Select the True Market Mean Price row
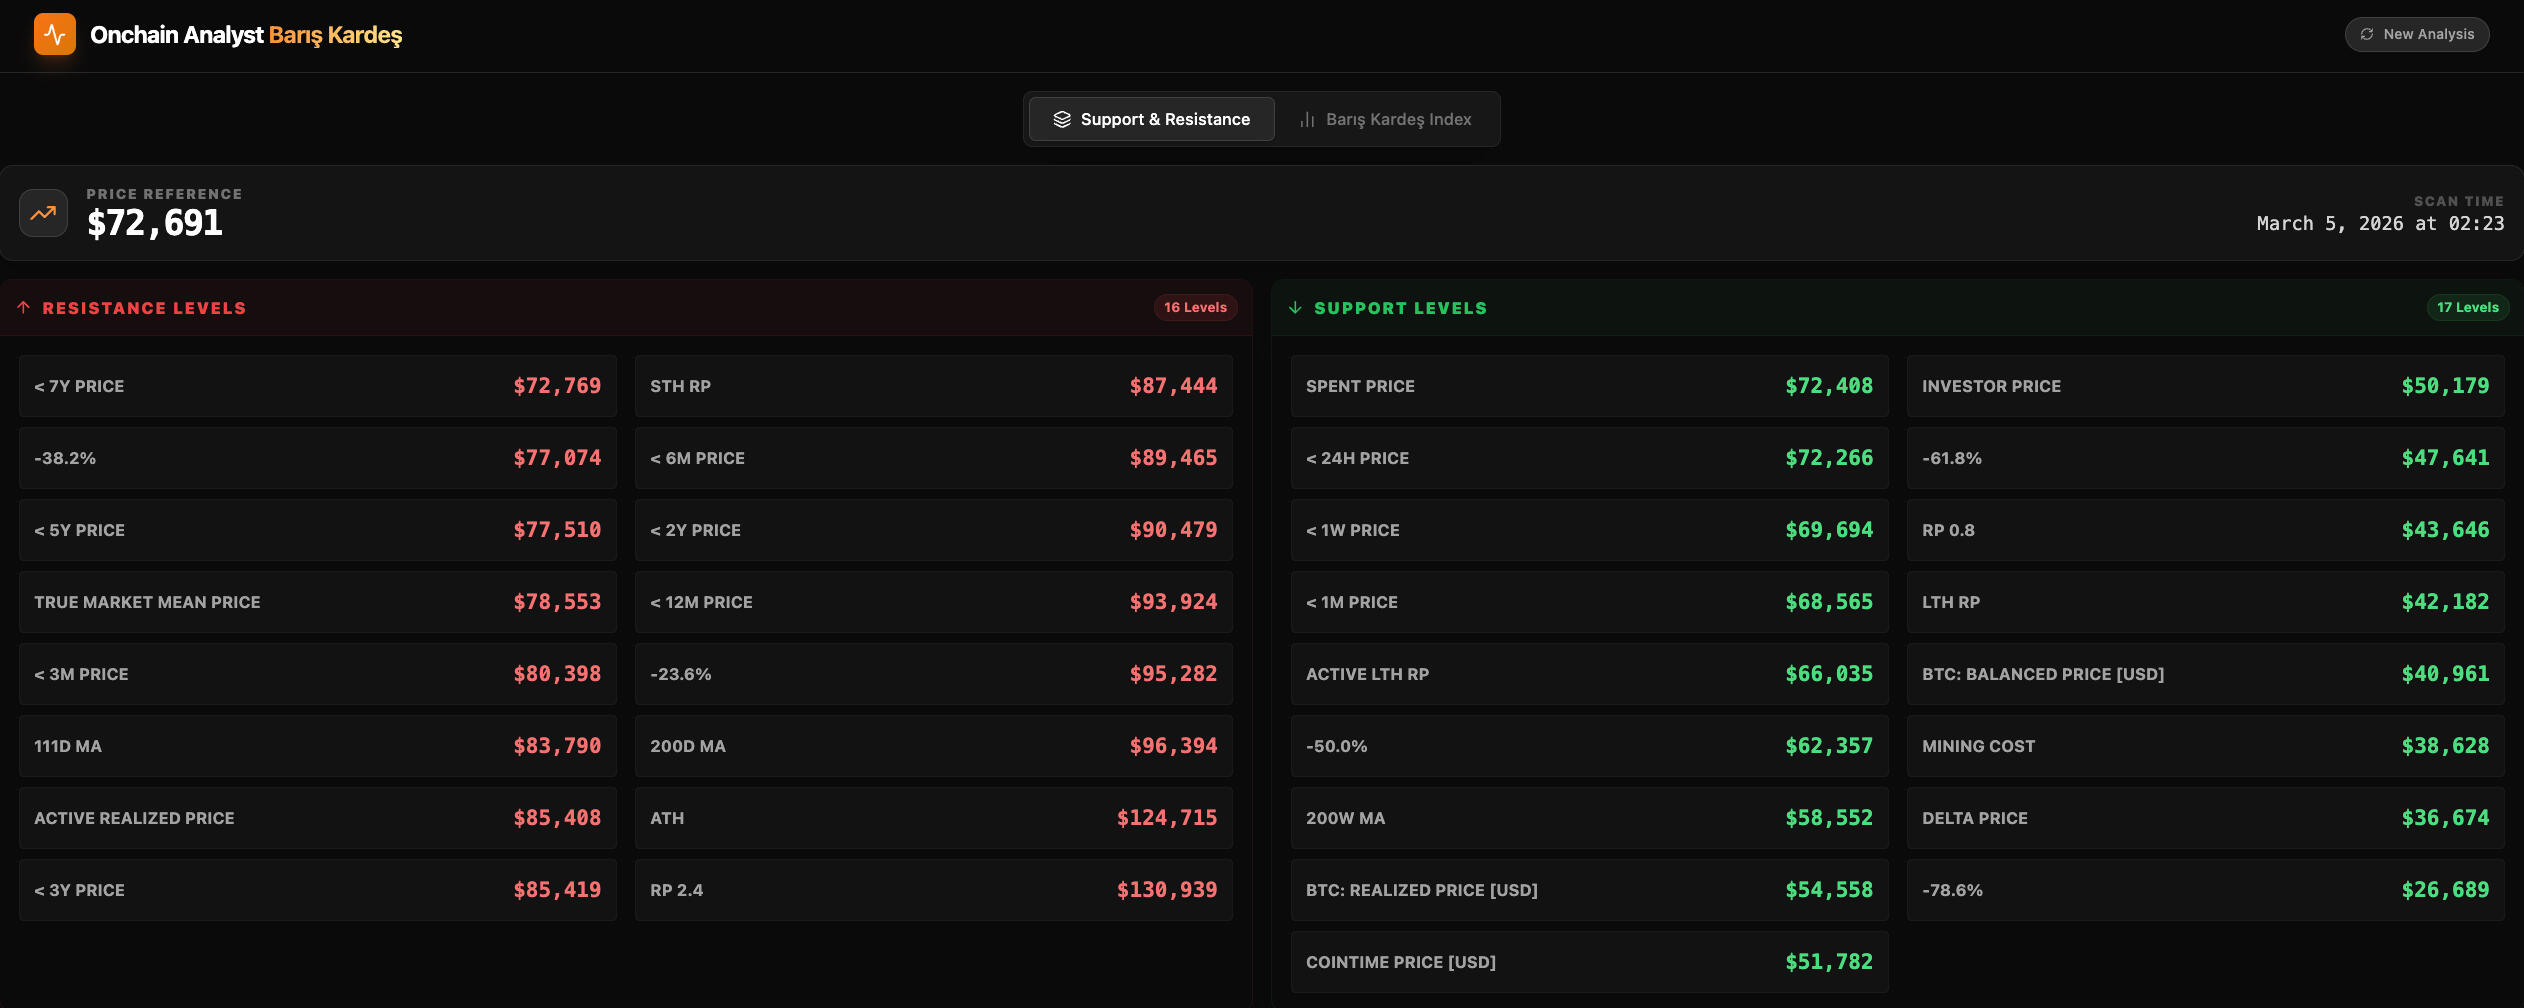Image resolution: width=2524 pixels, height=1008 pixels. tap(317, 602)
